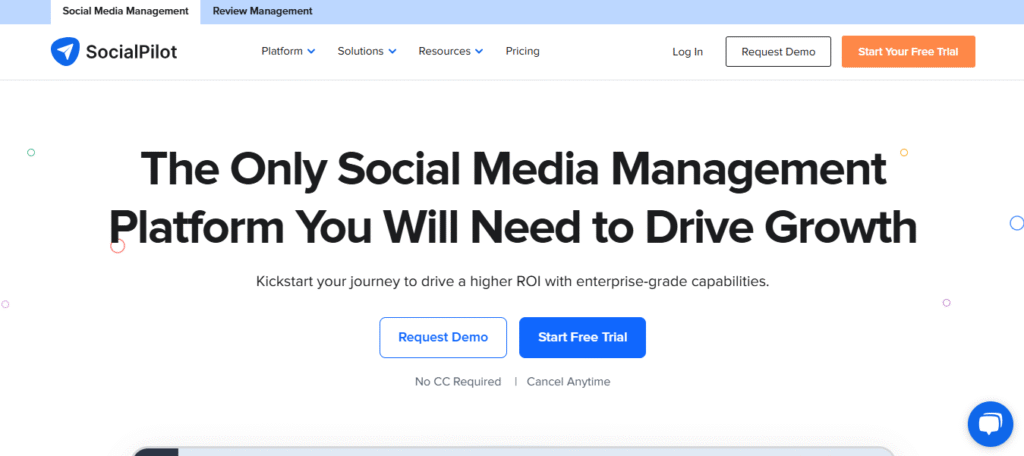The height and width of the screenshot is (456, 1024).
Task: Expand the Solutions dropdown chevron
Action: click(392, 52)
